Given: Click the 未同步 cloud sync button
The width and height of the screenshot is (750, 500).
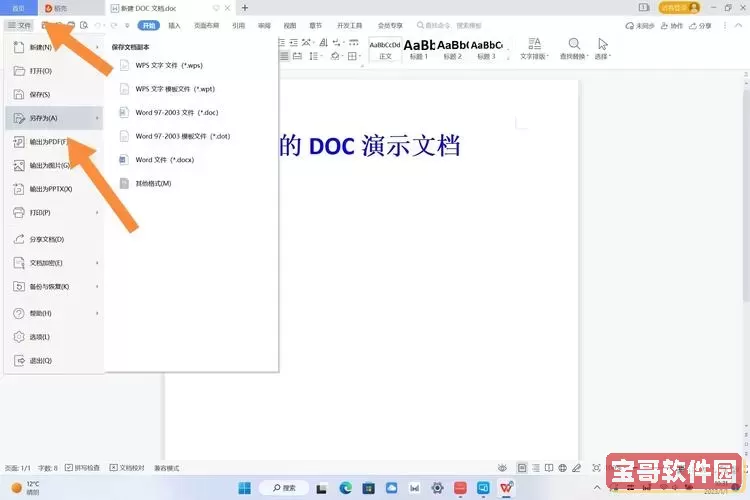Looking at the screenshot, I should [x=640, y=26].
